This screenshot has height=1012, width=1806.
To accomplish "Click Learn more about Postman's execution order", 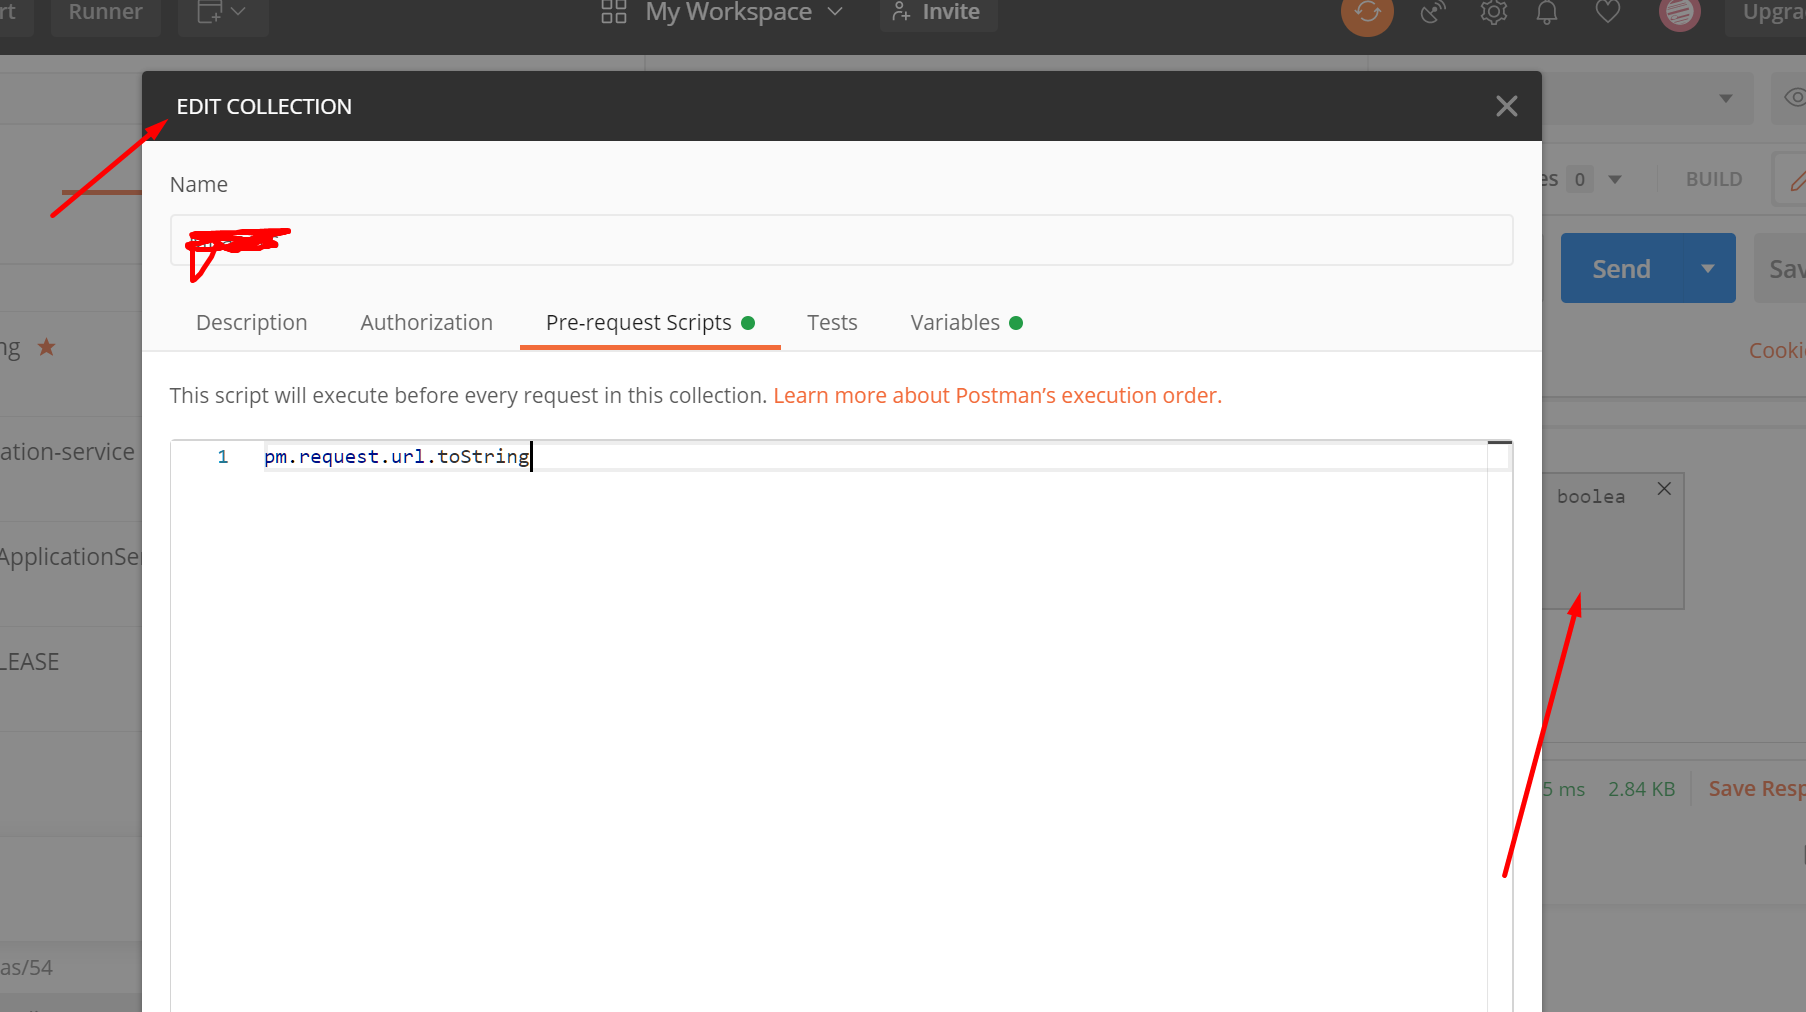I will tap(997, 395).
